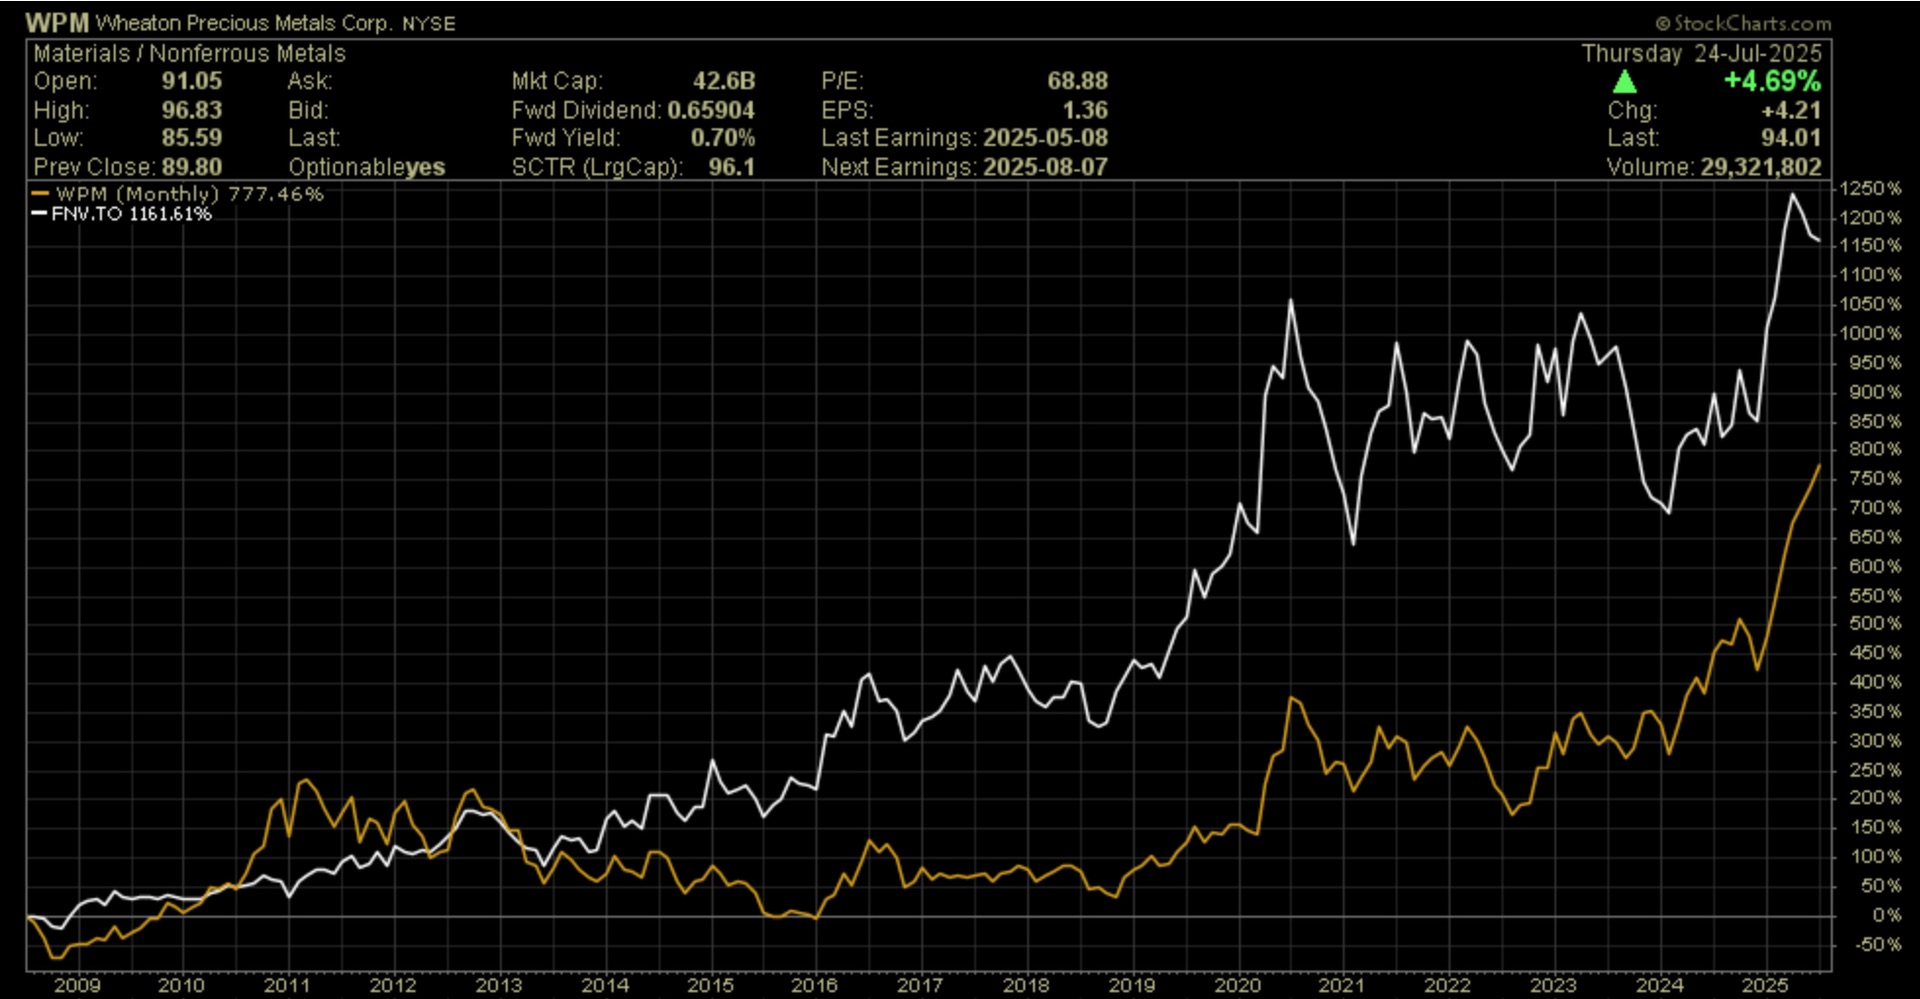The image size is (1920, 999).
Task: Click the WPM (Monthly) 777.46% legend entry
Action: tap(178, 194)
